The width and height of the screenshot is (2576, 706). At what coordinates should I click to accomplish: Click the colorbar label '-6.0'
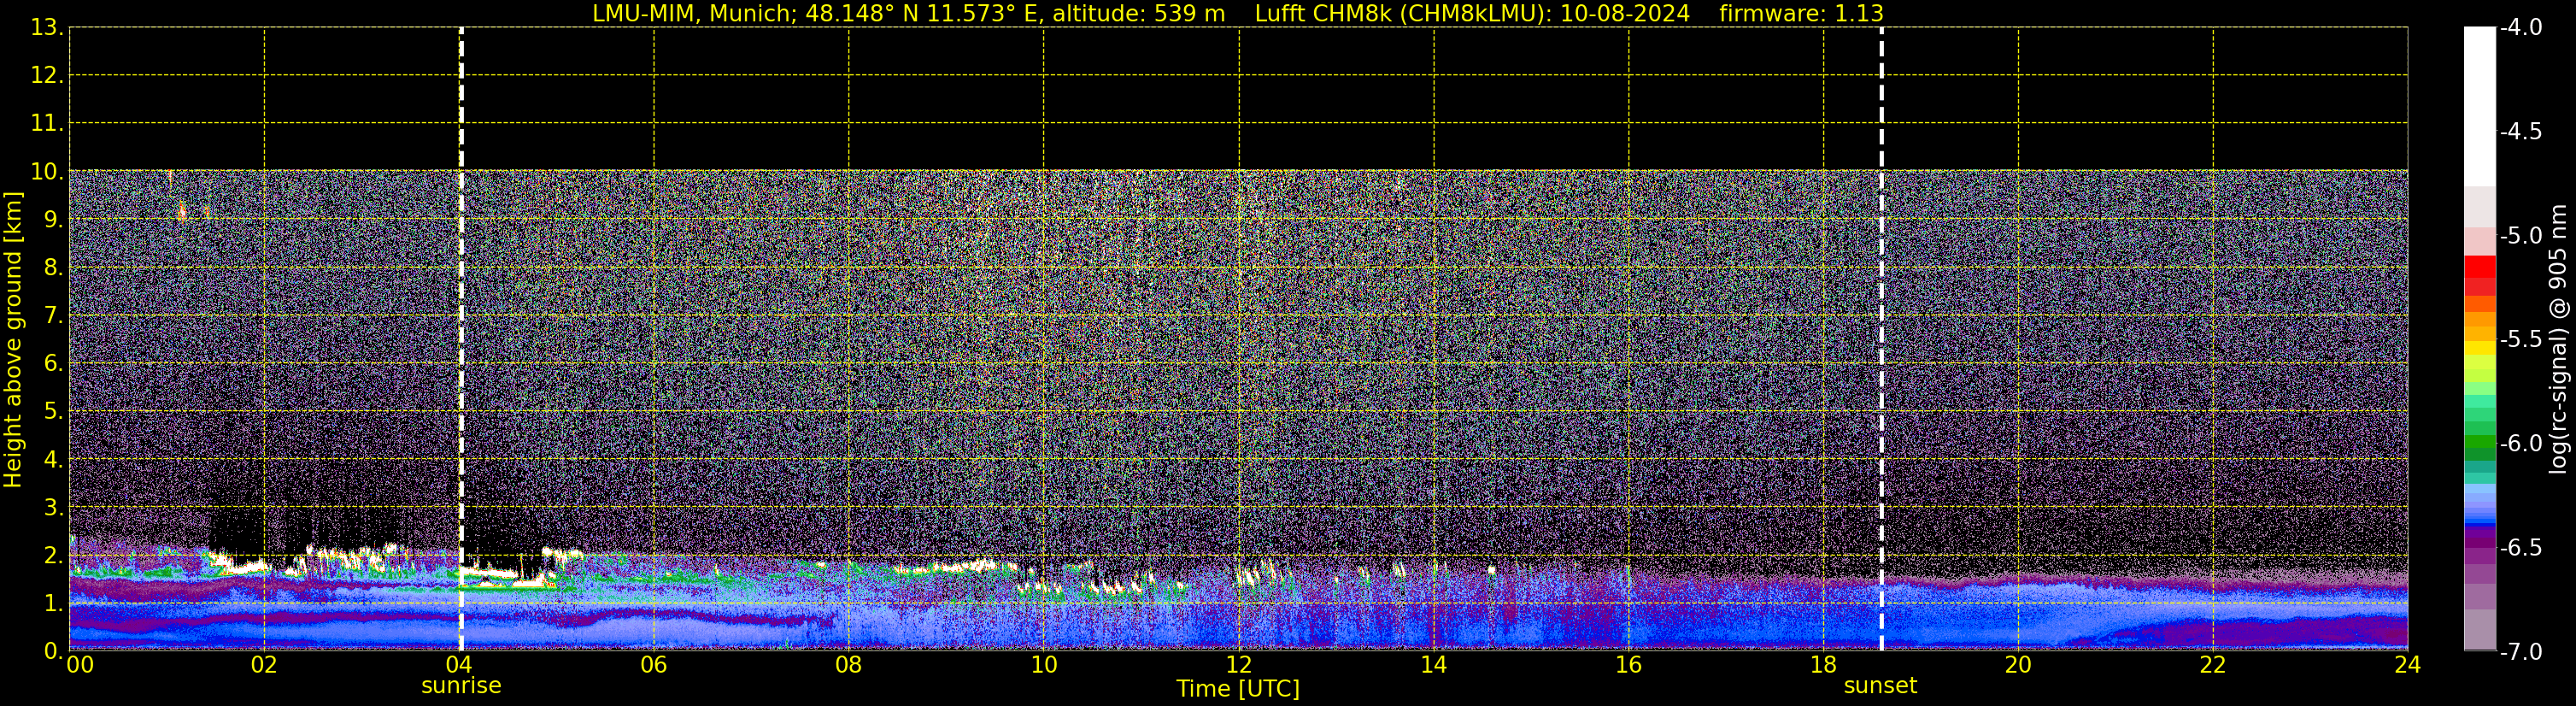tap(2521, 443)
